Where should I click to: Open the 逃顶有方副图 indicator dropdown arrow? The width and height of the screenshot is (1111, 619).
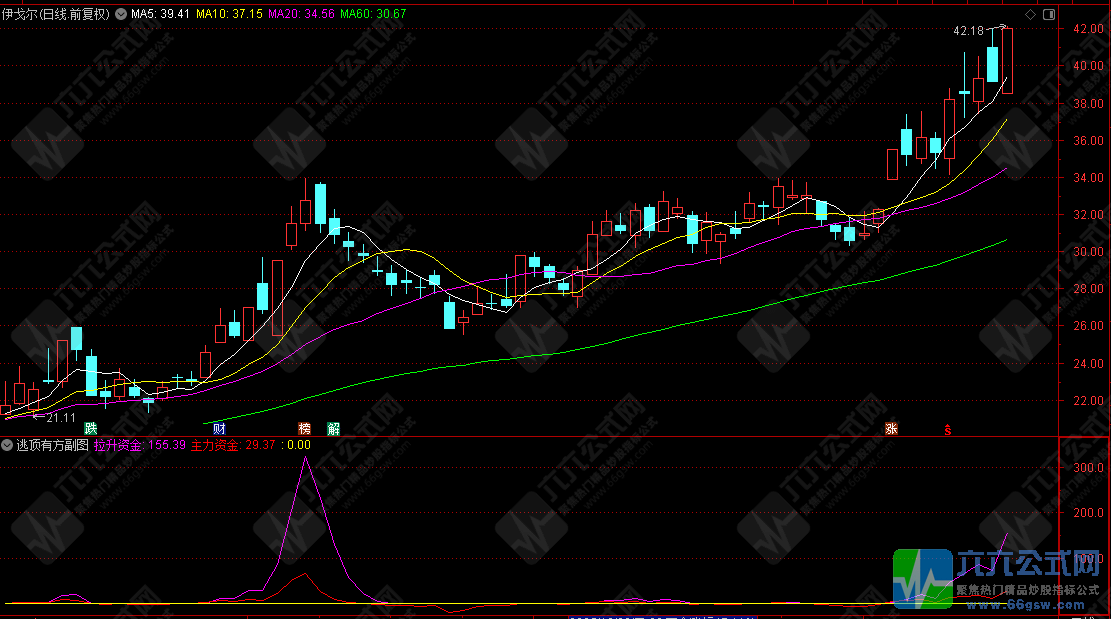(7, 444)
